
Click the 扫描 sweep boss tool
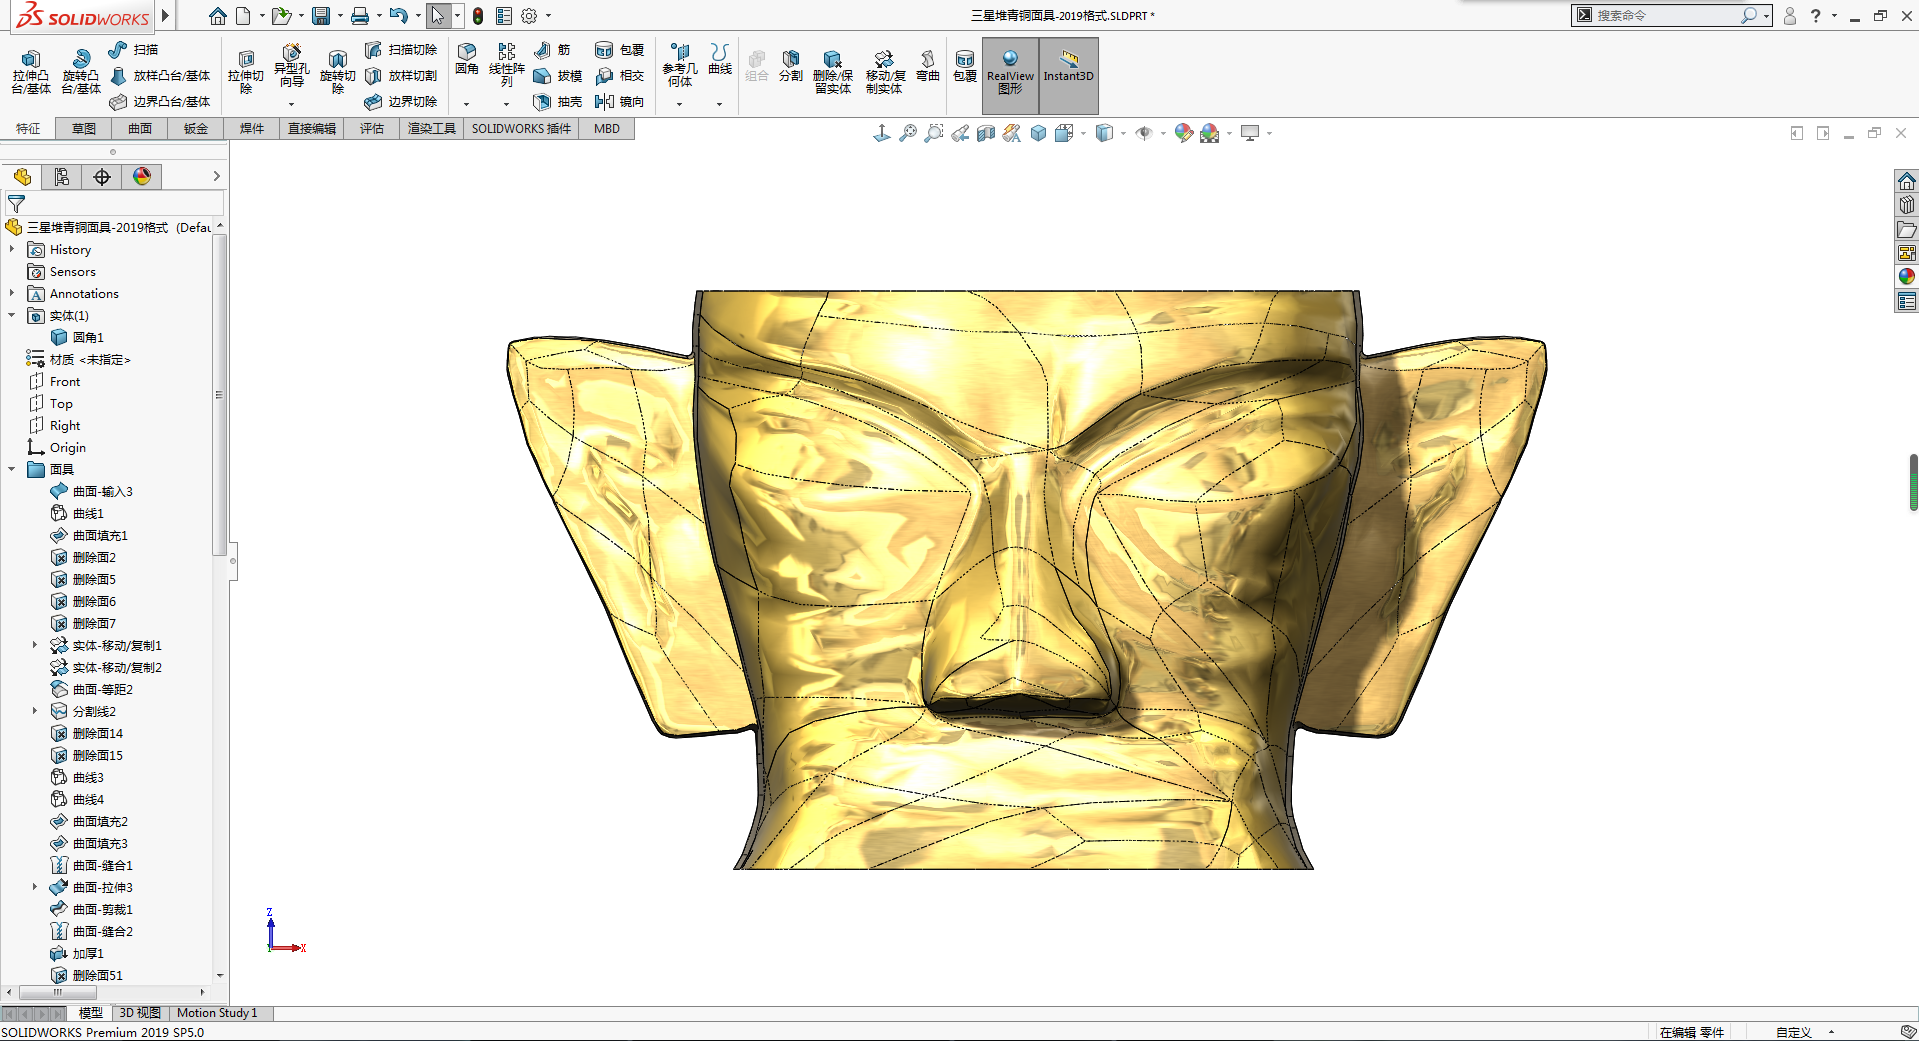[x=133, y=49]
